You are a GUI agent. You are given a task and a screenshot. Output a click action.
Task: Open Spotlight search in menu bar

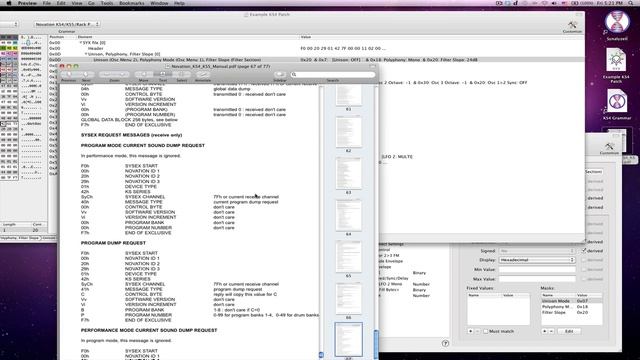tap(631, 3)
